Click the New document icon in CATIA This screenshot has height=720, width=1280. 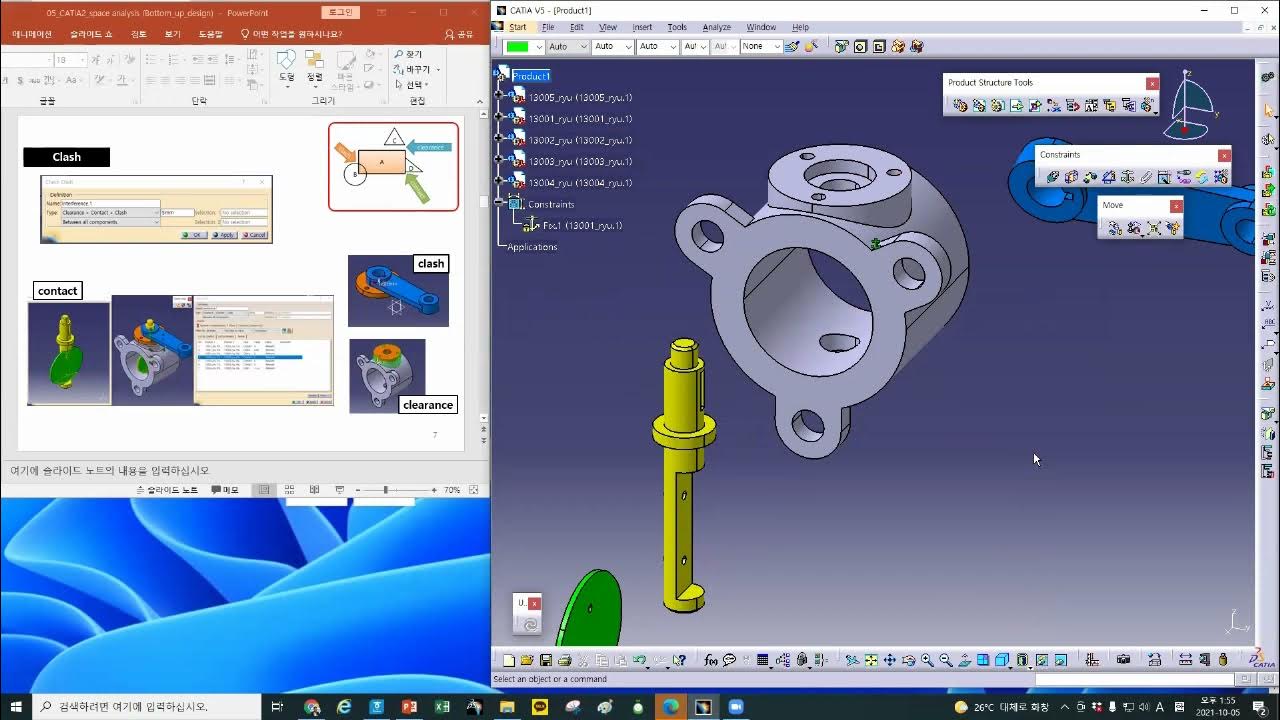point(509,660)
